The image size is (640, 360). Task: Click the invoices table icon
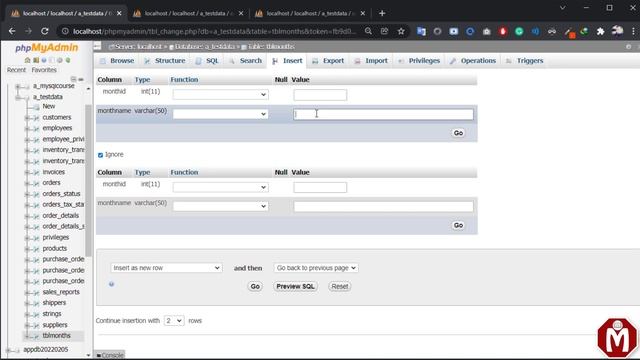pos(36,172)
